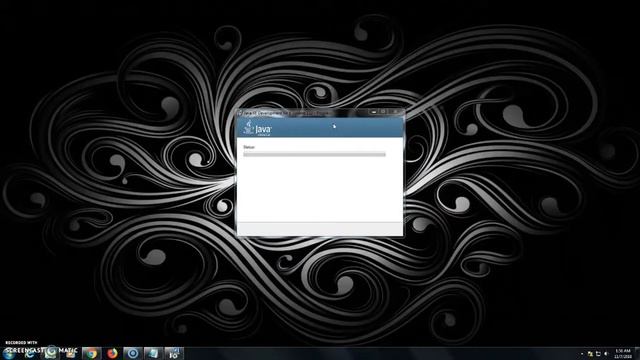The image size is (640, 360).
Task: Open the volume speaker tray icon
Action: click(606, 353)
